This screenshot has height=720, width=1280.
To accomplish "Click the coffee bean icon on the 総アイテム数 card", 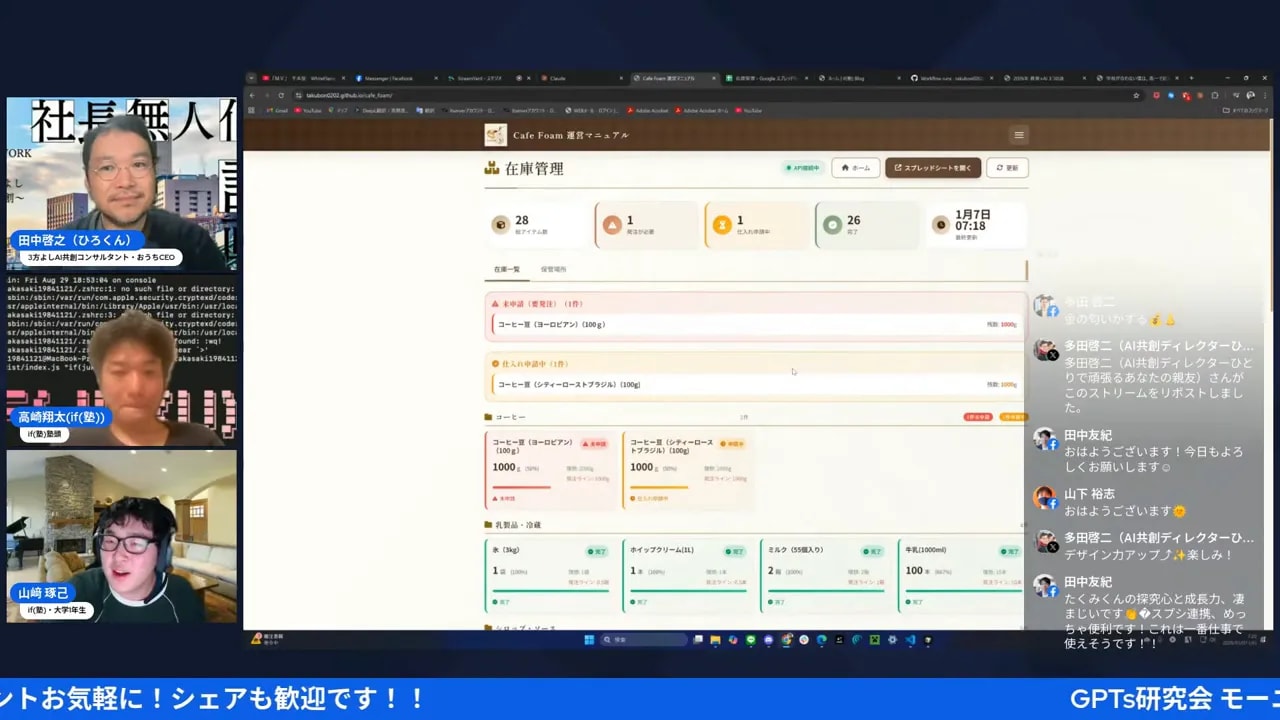I will (498, 223).
